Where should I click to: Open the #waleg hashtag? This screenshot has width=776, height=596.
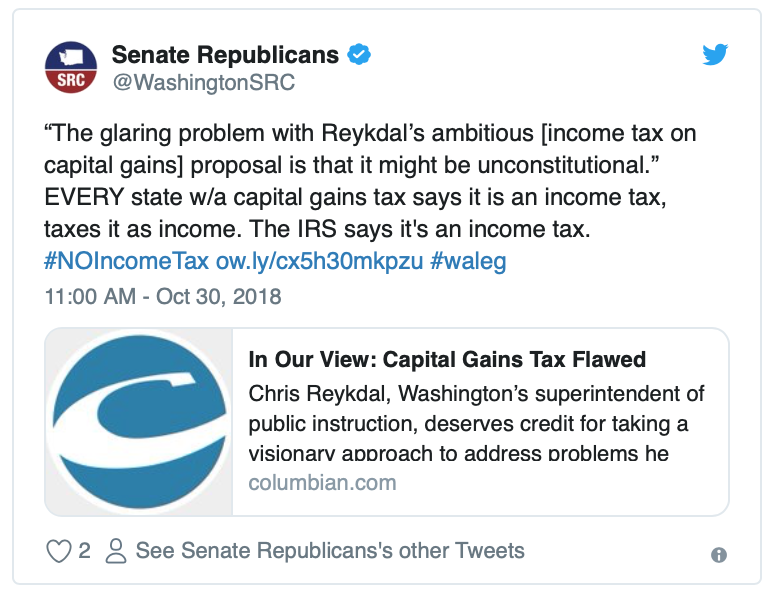coord(468,261)
